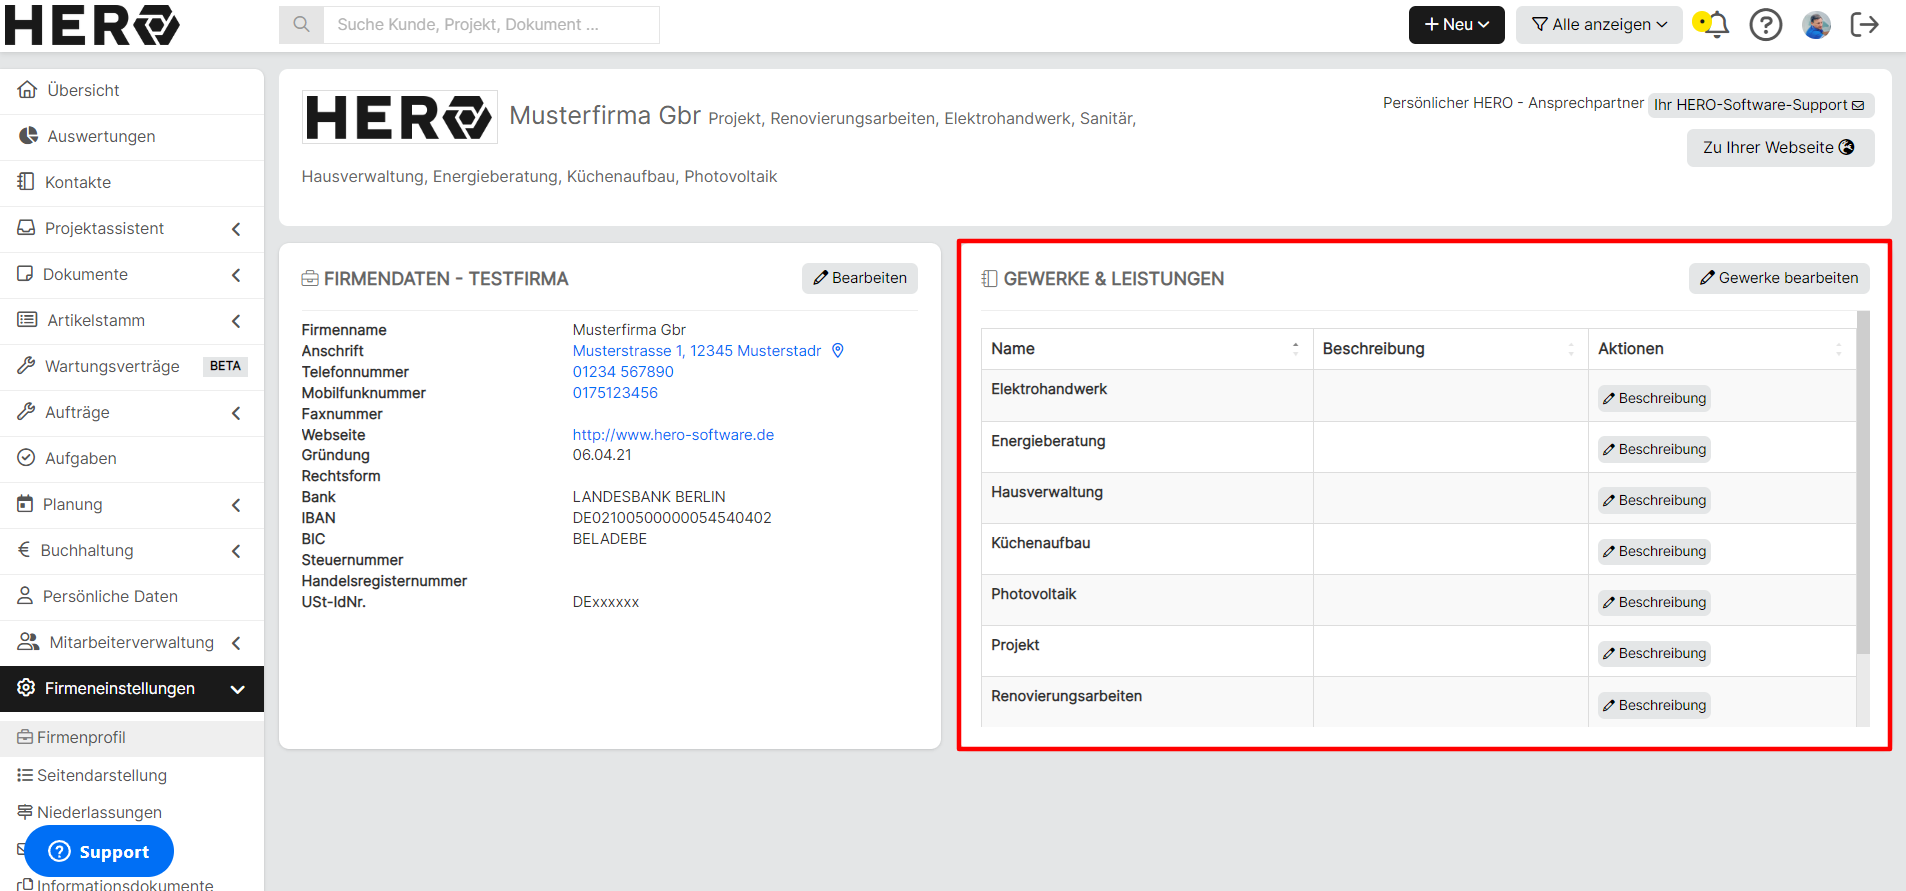Expand the Projektassistent menu chevron

coord(236,229)
